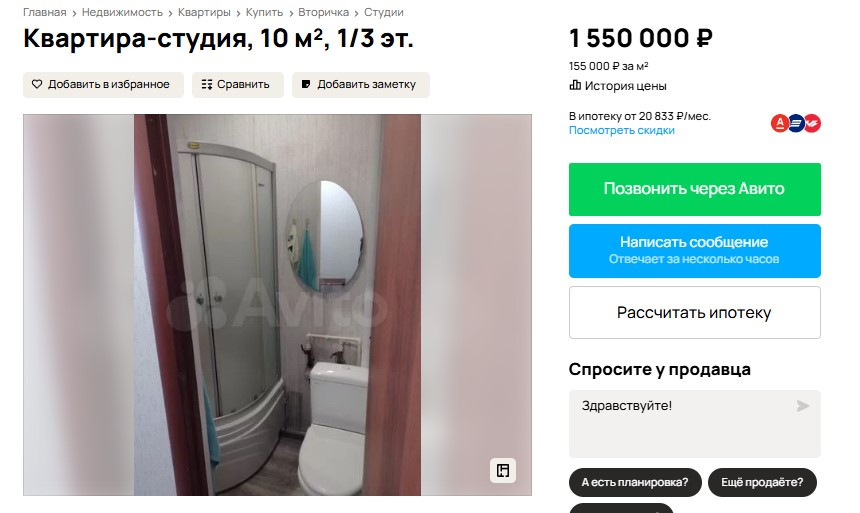Click the note icon in Добавить заметку
Screen dimensions: 860x513
(x=306, y=84)
